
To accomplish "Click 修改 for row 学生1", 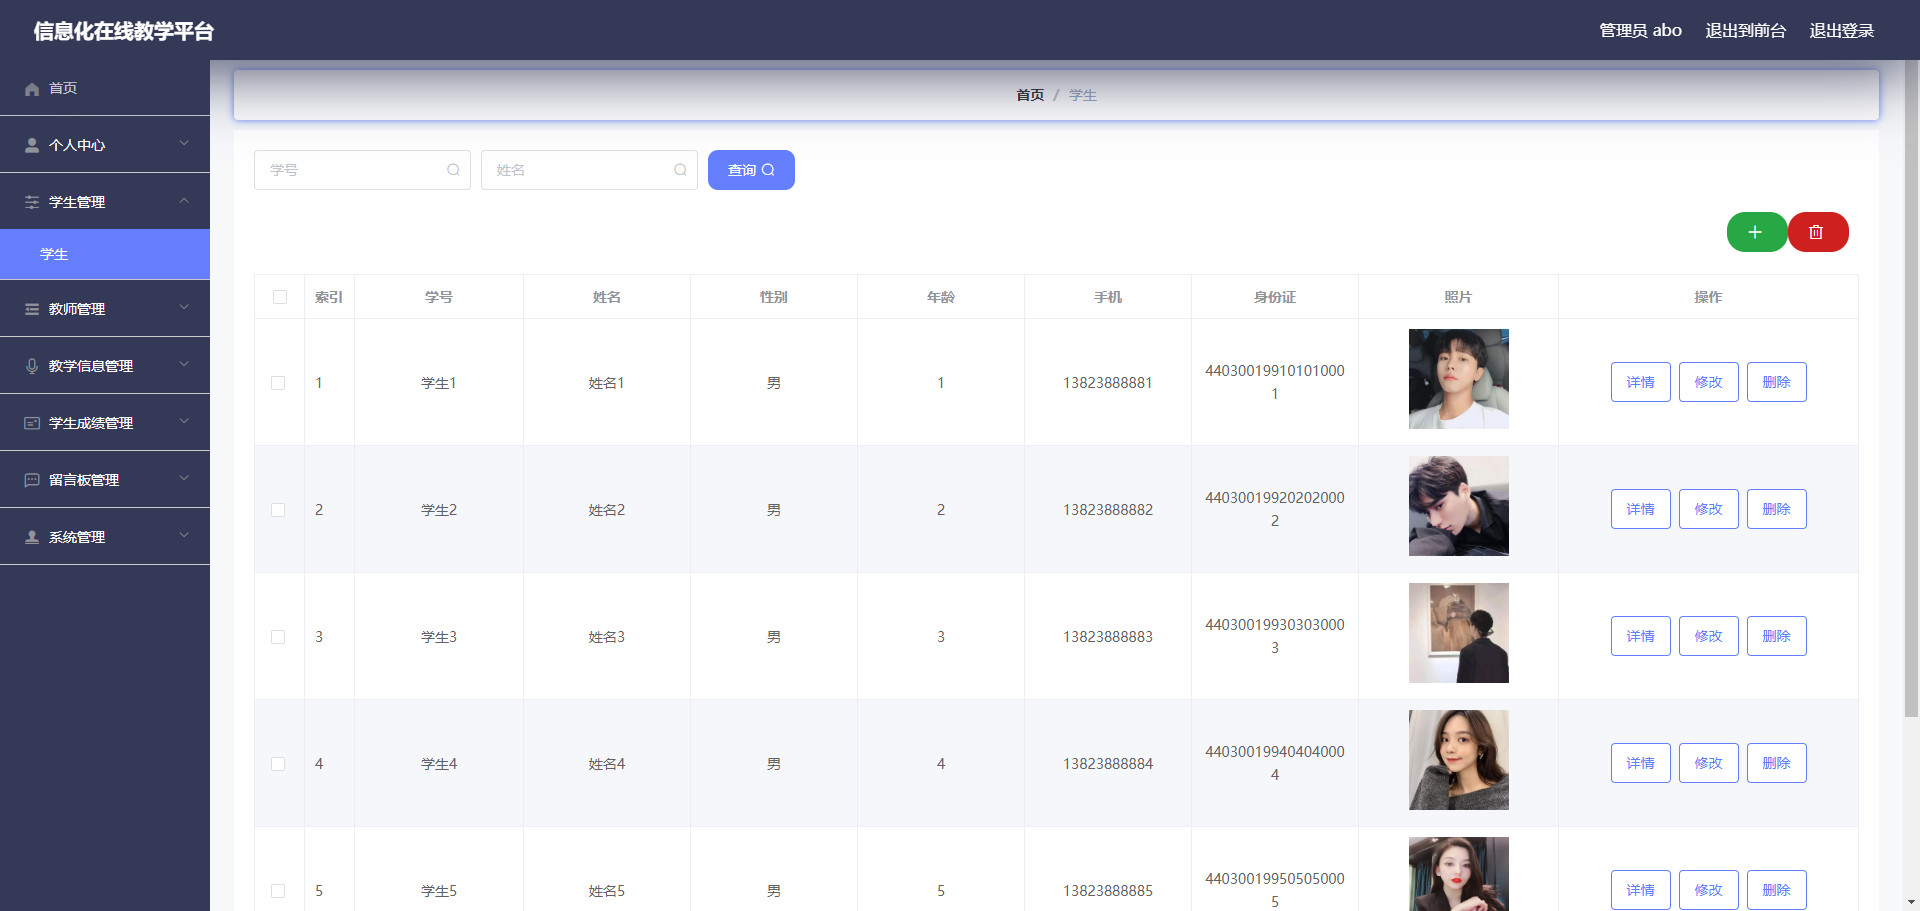I will pyautogui.click(x=1708, y=382).
